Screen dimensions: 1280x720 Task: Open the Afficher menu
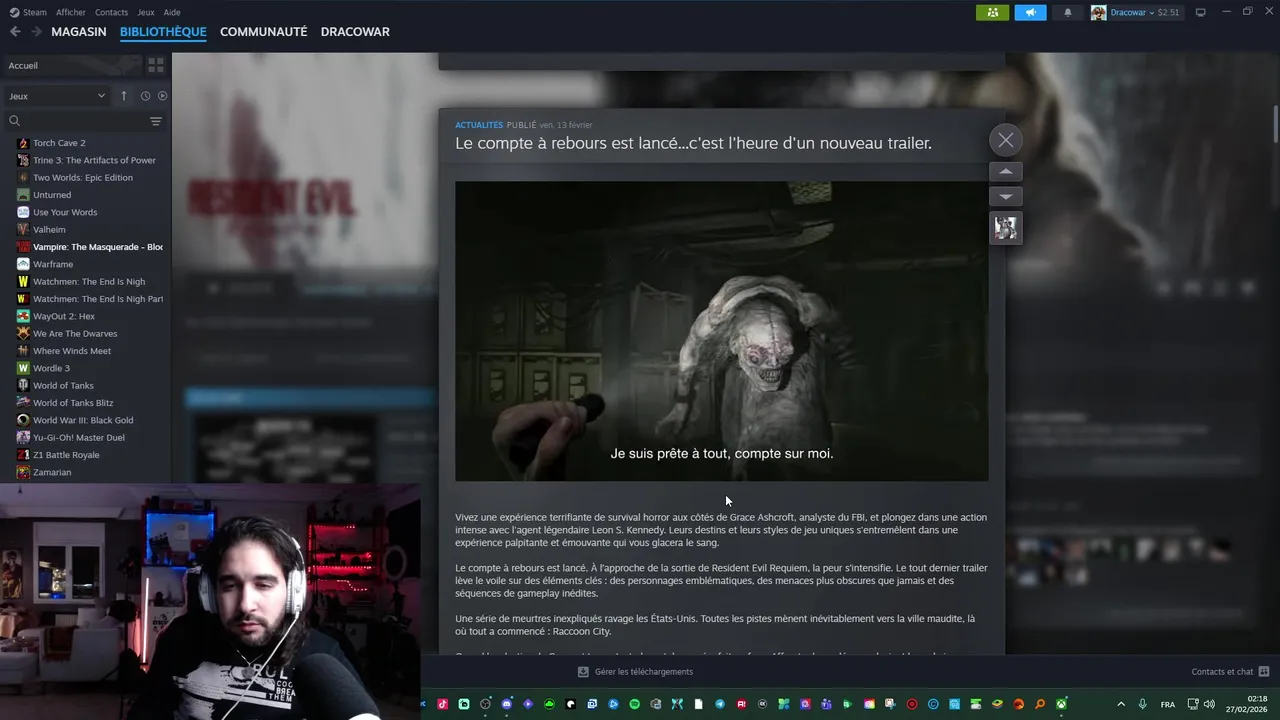pos(70,12)
